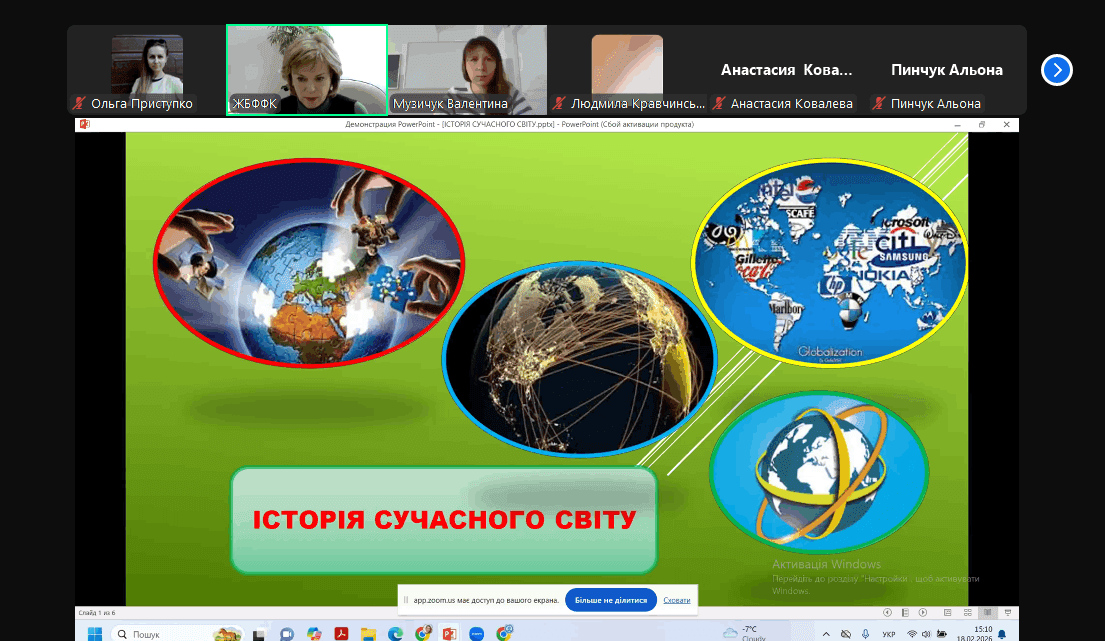The image size is (1105, 641).
Task: Open Zoom app from taskbar
Action: tap(476, 635)
